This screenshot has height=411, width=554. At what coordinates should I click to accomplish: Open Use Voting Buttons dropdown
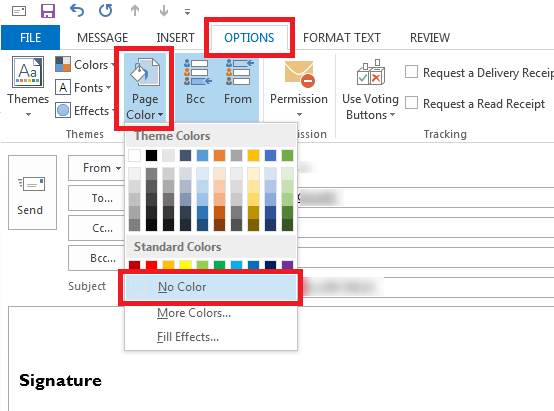(370, 90)
